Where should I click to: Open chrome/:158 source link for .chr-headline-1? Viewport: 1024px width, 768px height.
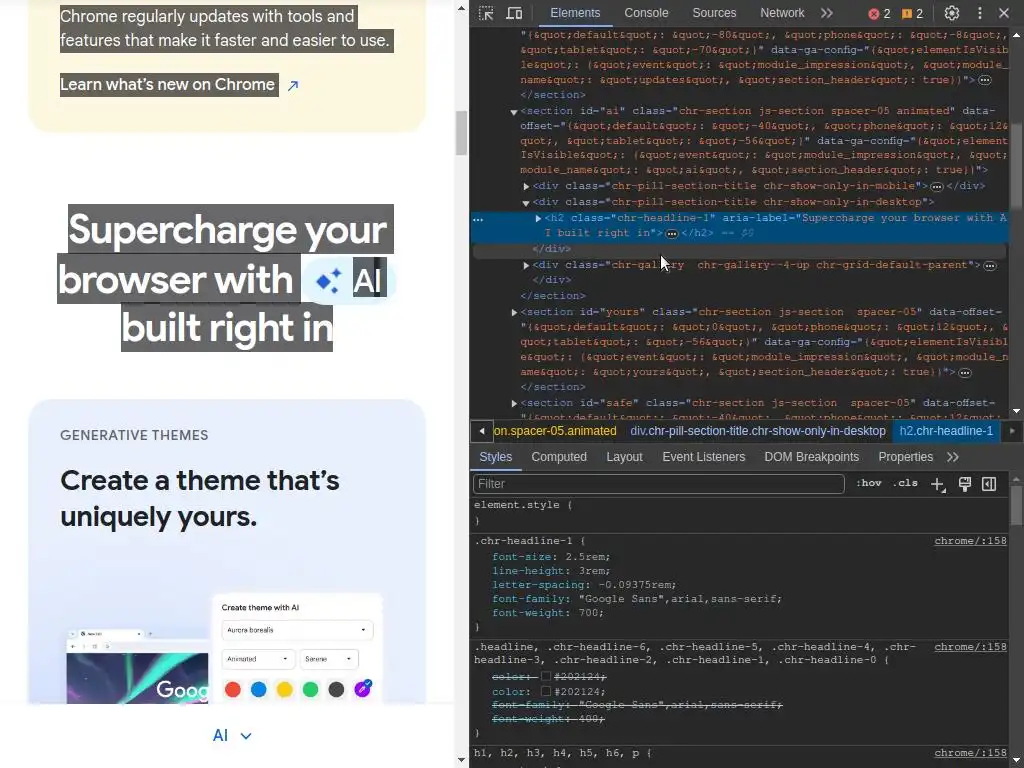pyautogui.click(x=970, y=541)
